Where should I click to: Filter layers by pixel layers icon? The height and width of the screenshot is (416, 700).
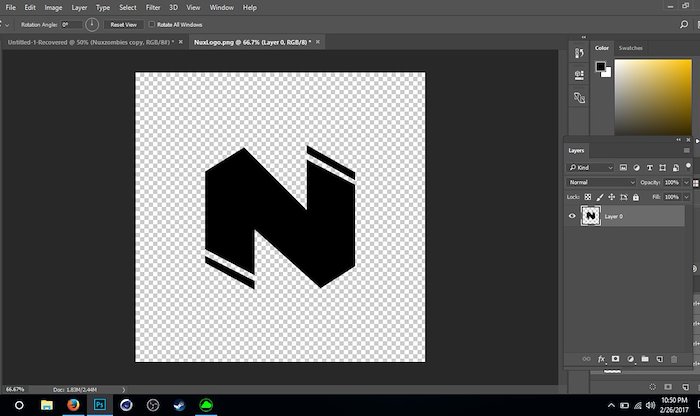click(x=623, y=167)
